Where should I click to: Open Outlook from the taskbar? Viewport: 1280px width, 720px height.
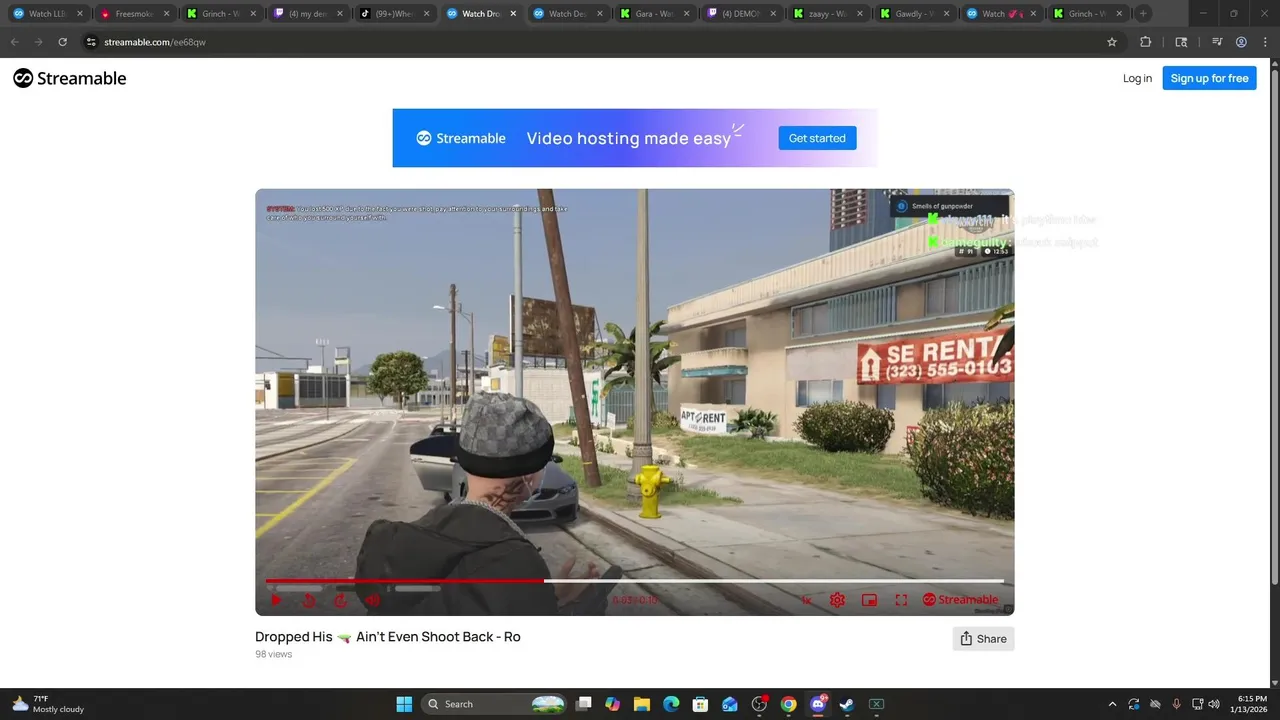point(730,704)
